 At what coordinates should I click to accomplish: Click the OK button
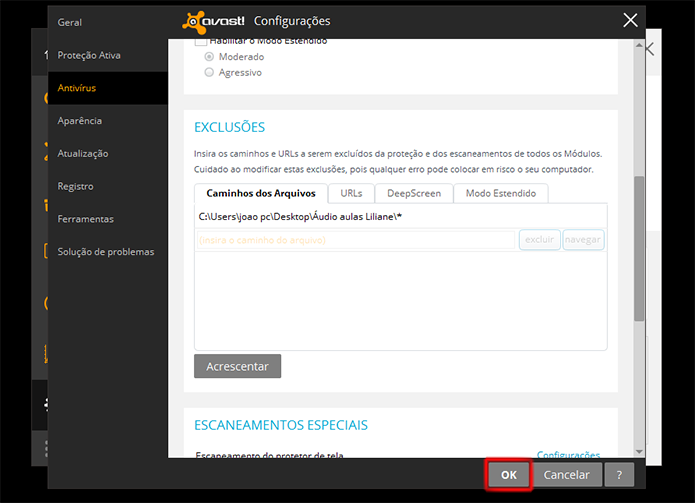tap(508, 475)
